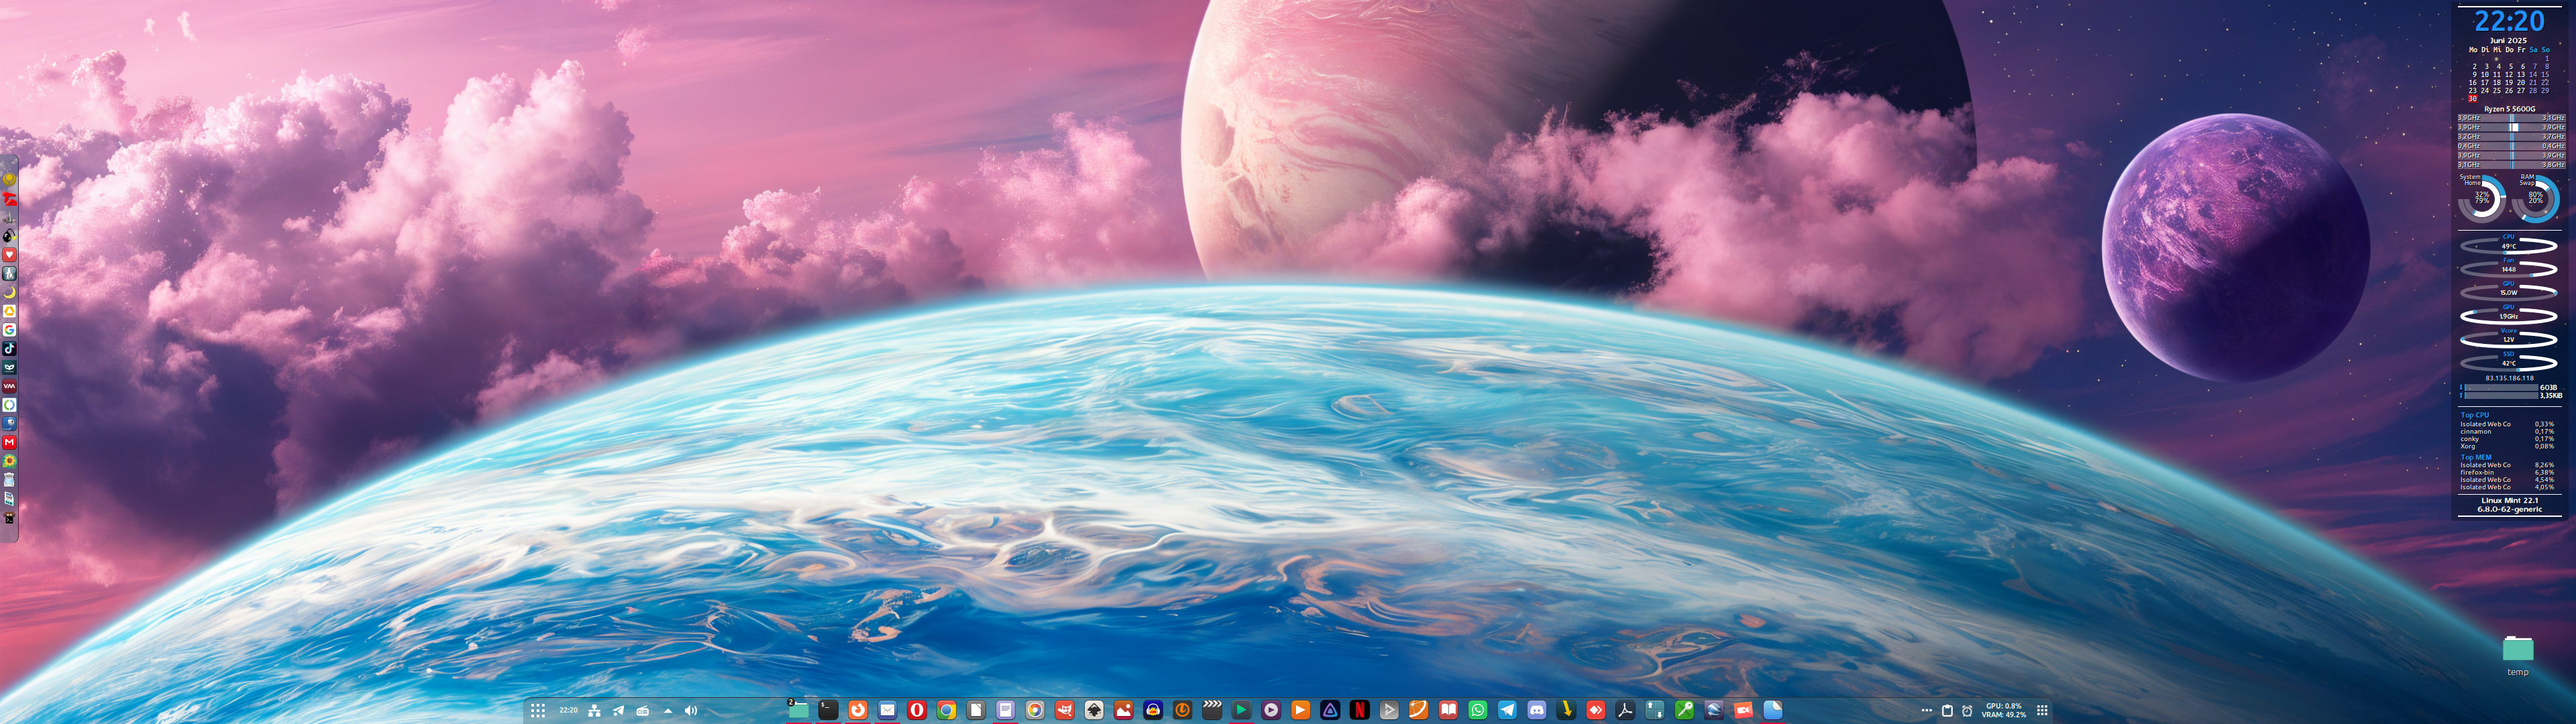Open TikTok from the left side dock

point(9,348)
